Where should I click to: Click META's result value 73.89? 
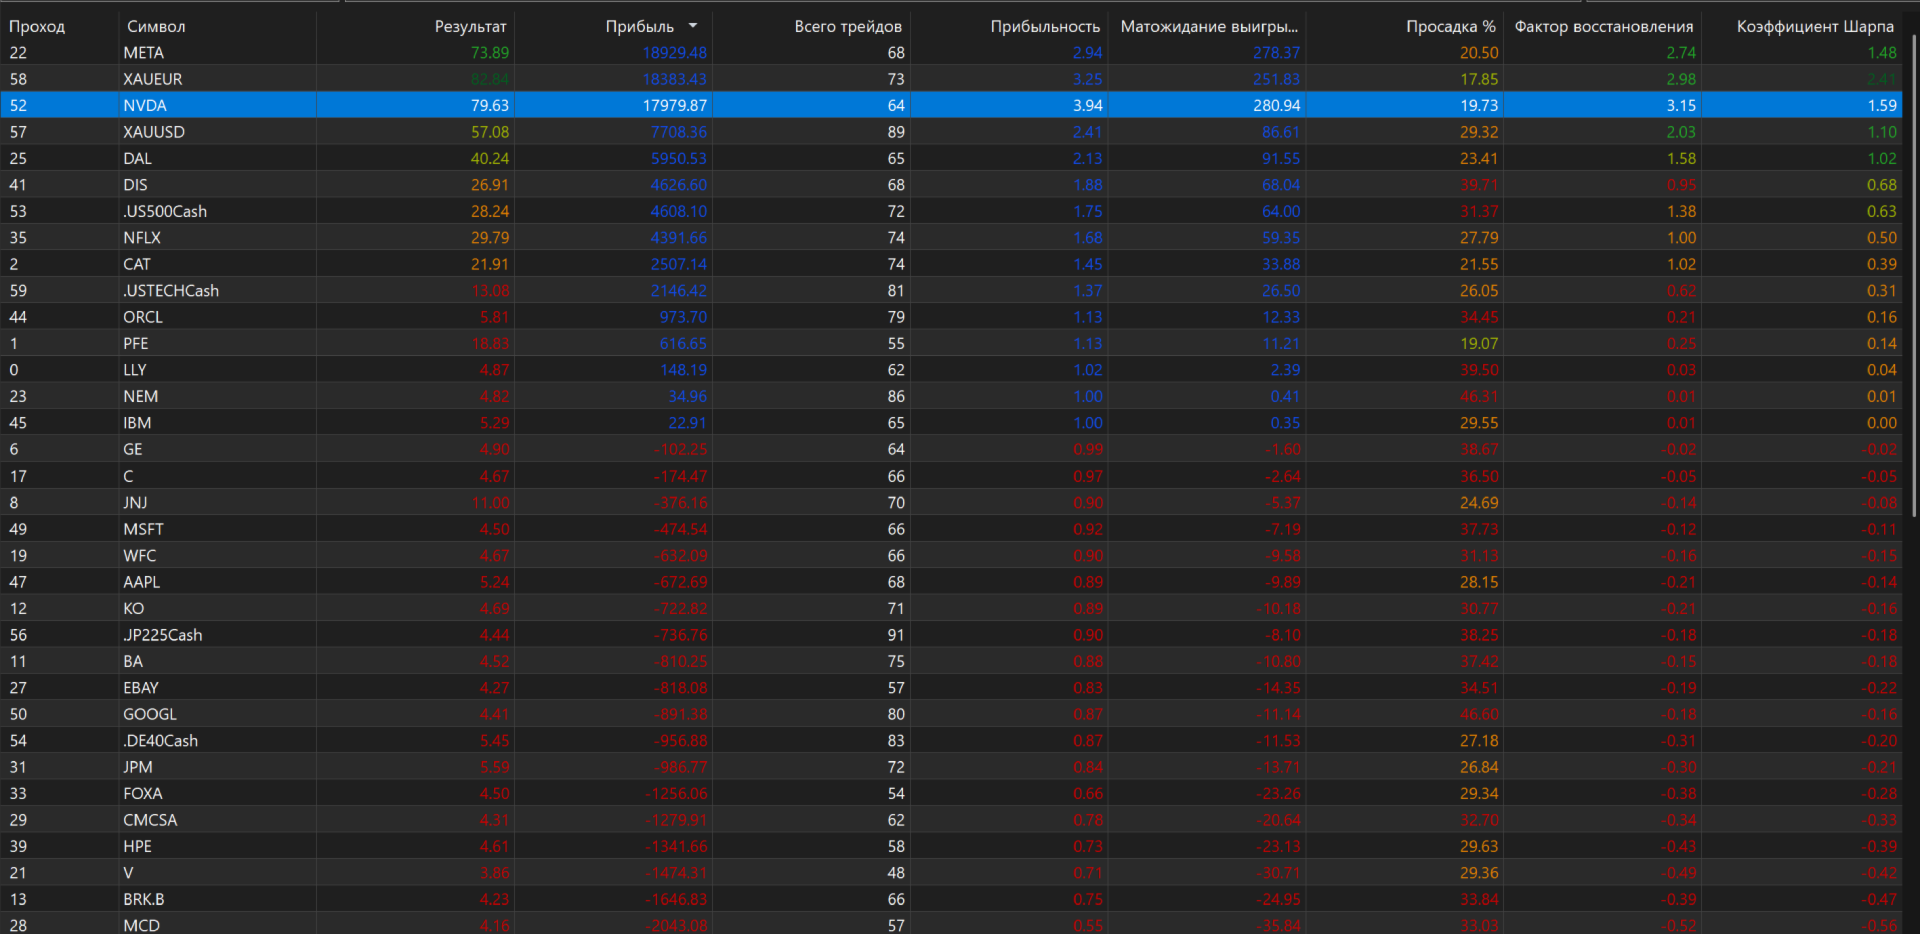tap(490, 53)
